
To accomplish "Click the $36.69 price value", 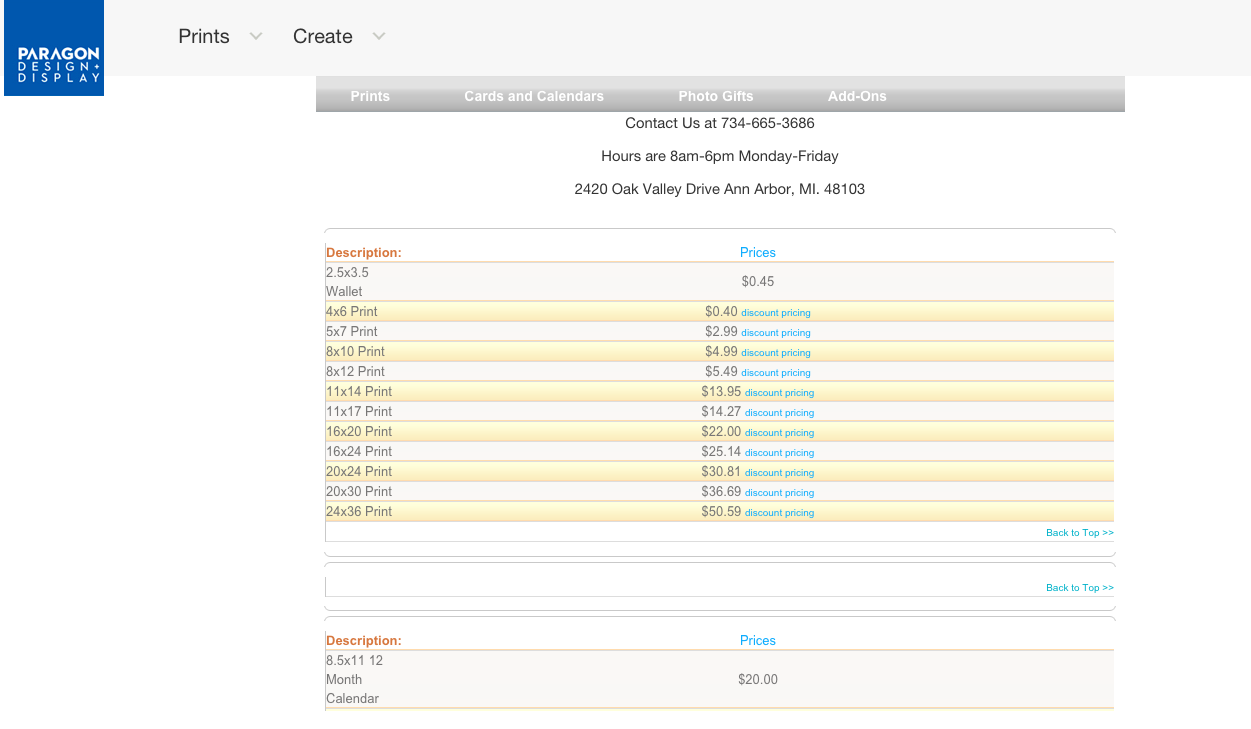I will [721, 492].
